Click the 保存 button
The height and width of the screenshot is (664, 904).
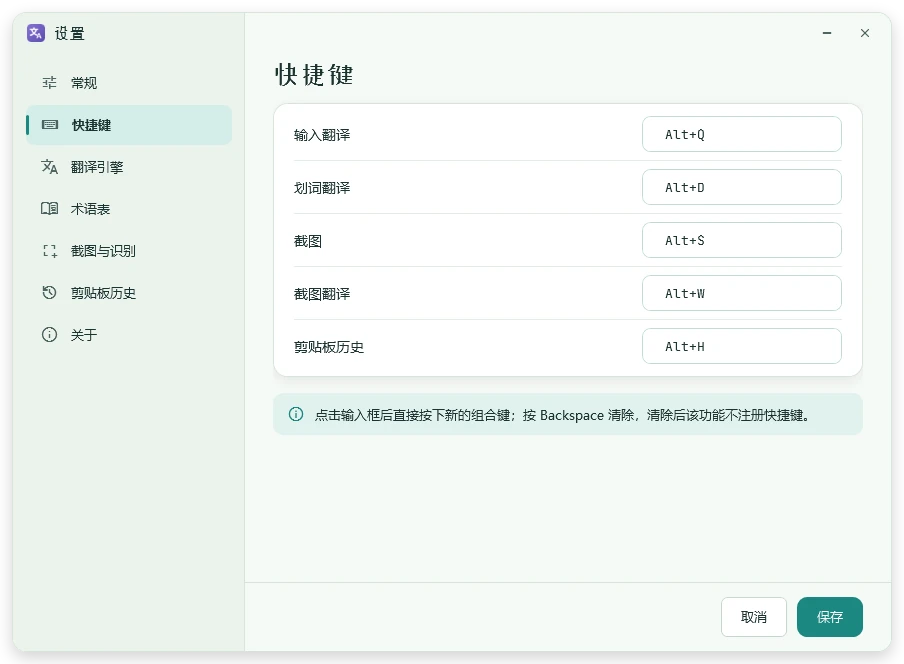pos(830,617)
